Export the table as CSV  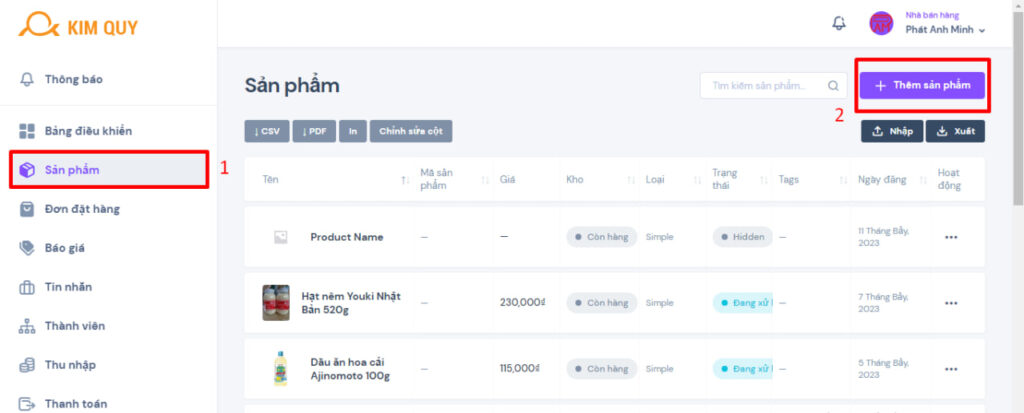[x=267, y=131]
